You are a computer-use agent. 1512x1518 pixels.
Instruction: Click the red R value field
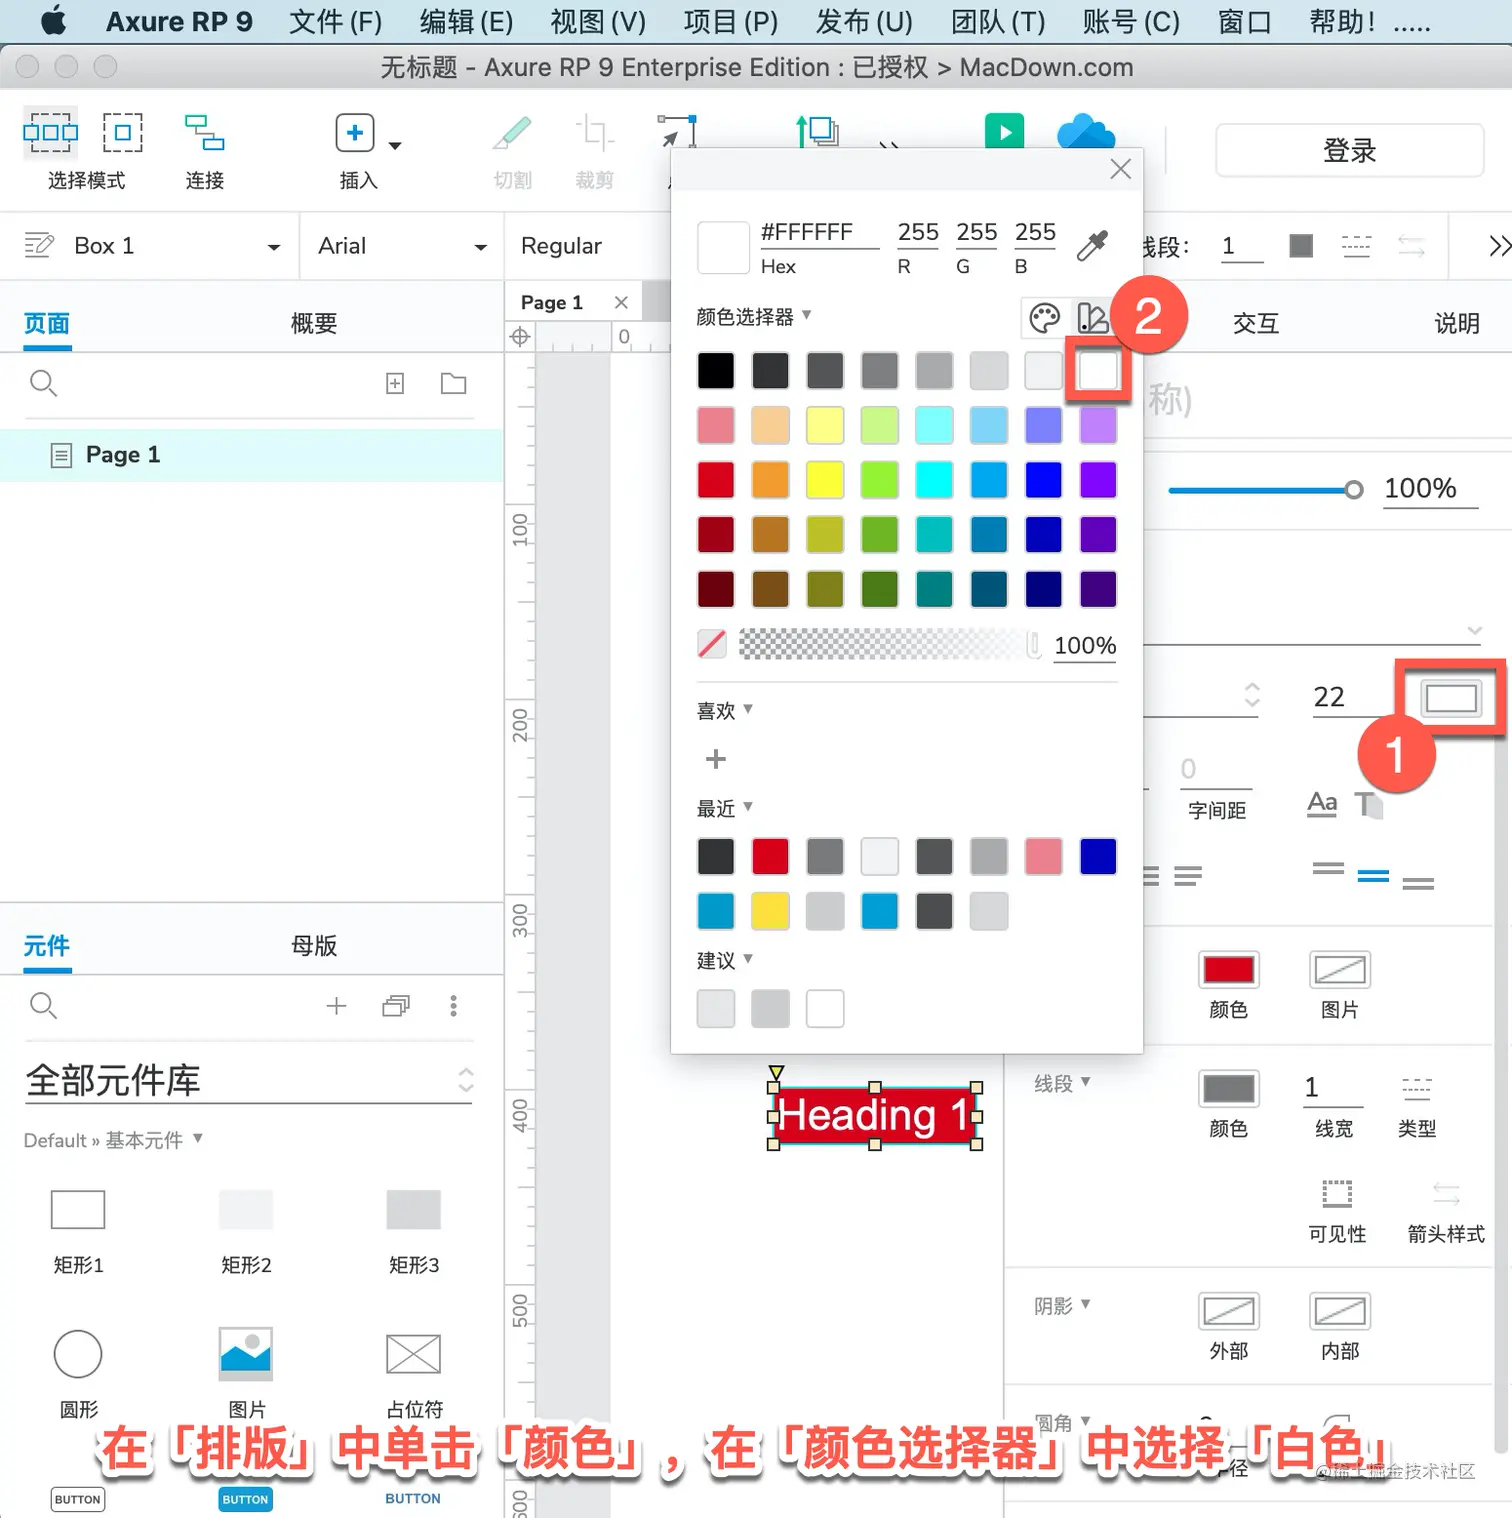coord(917,232)
